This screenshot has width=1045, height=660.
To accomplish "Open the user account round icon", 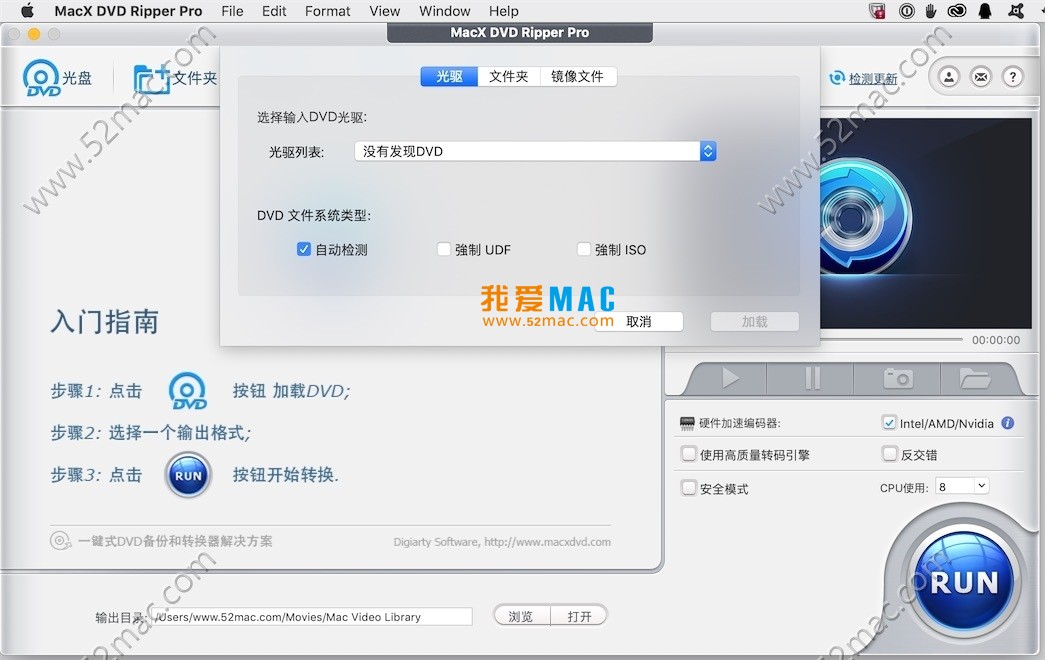I will (949, 77).
